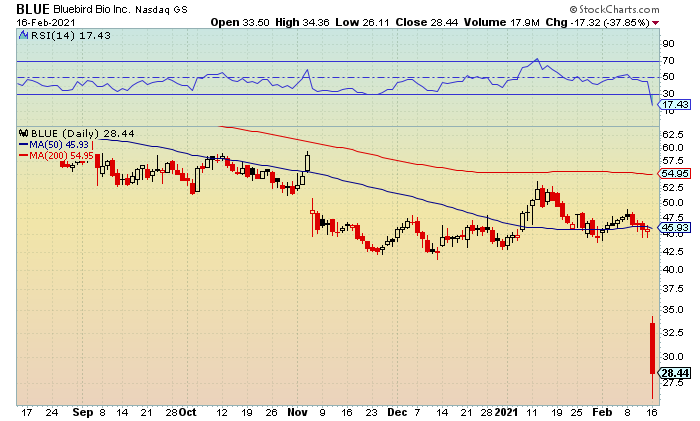Click the Dec month label on the date axis
Viewport: 700px width, 421px height.
(x=397, y=412)
